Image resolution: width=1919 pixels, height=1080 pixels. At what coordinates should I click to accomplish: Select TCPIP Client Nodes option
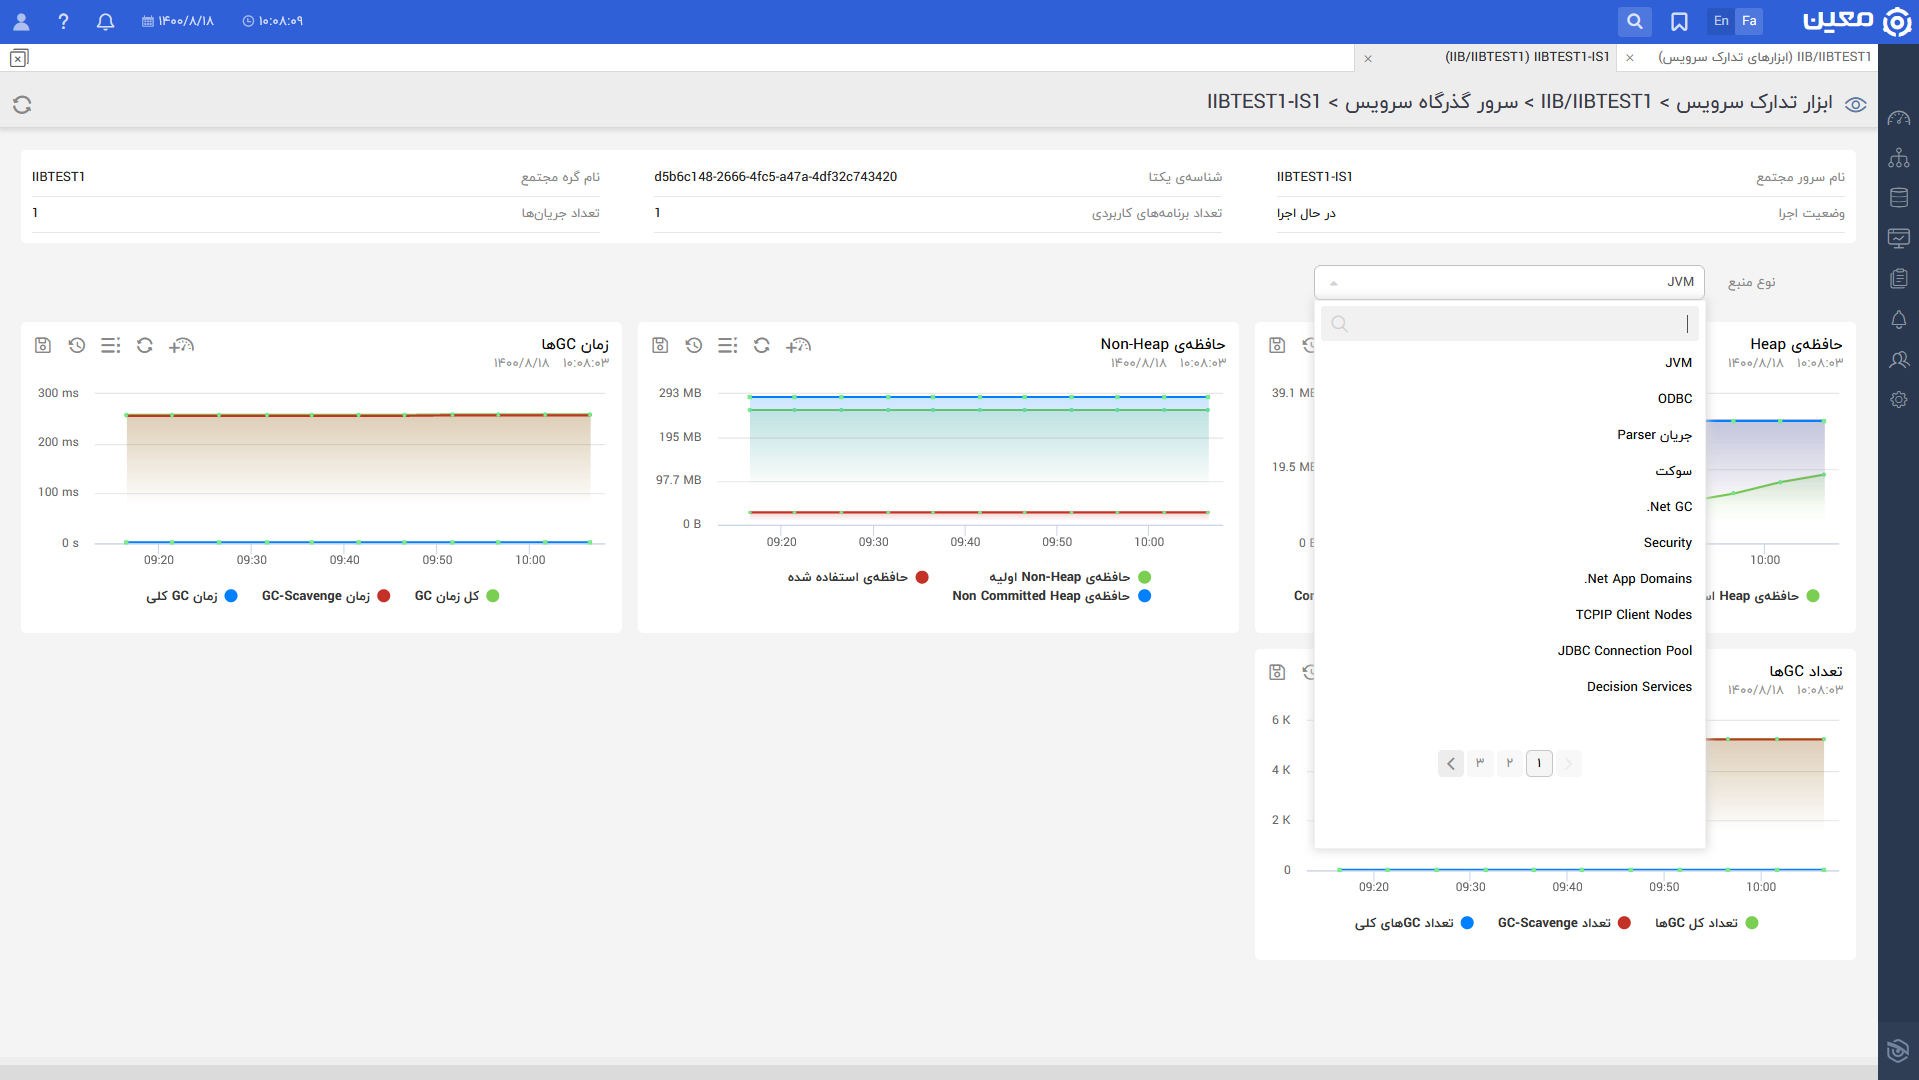click(x=1509, y=615)
